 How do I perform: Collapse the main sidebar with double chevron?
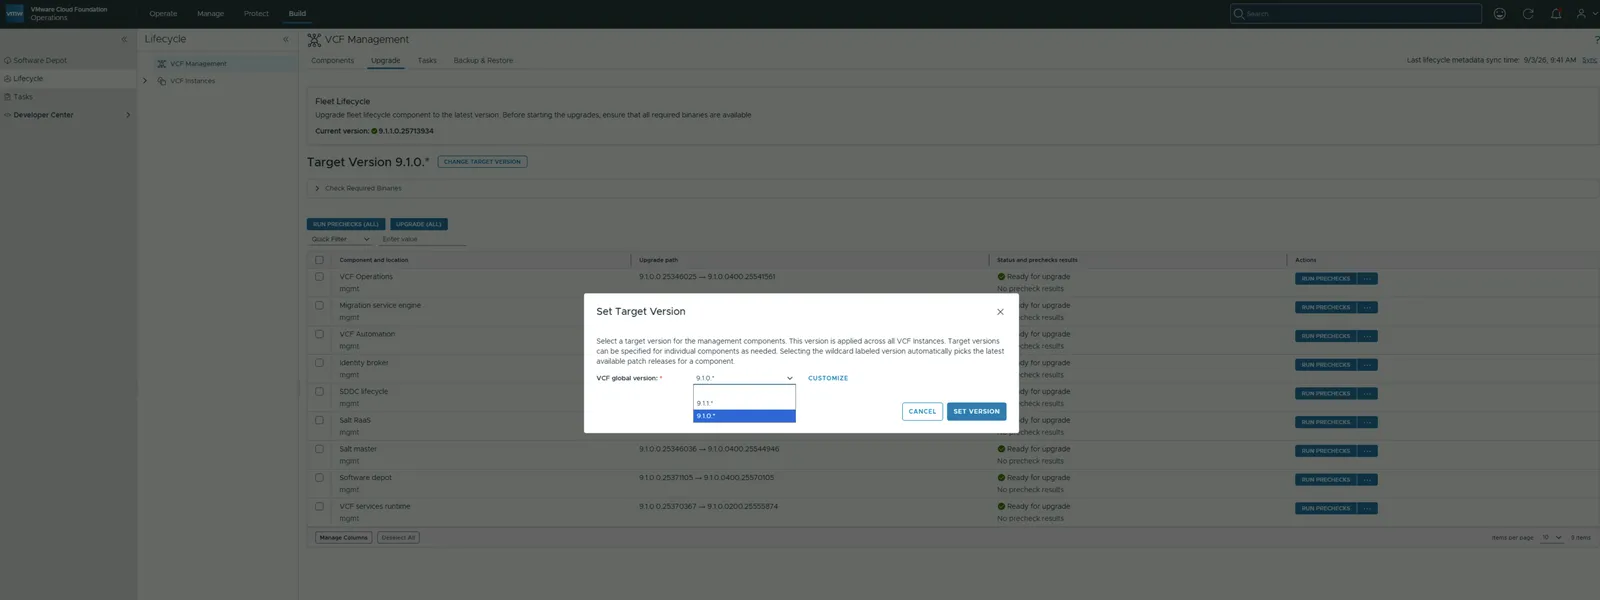click(x=124, y=39)
